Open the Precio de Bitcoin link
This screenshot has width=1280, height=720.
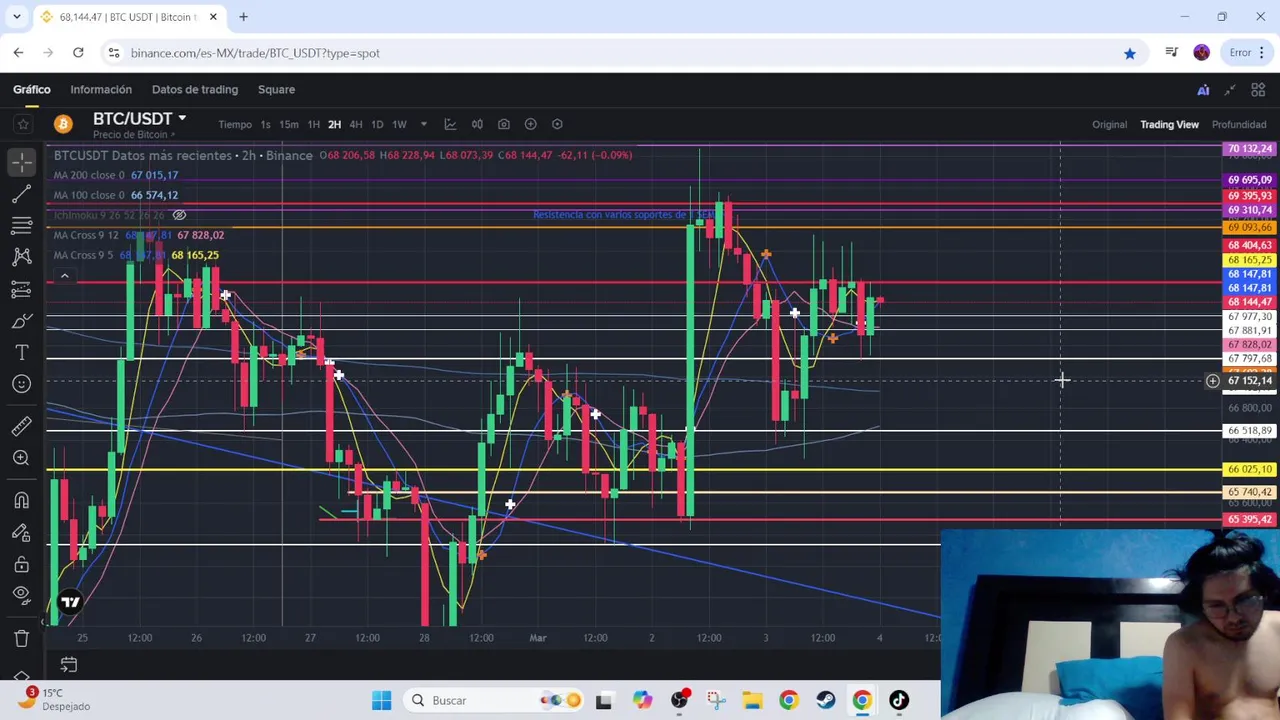(x=133, y=134)
